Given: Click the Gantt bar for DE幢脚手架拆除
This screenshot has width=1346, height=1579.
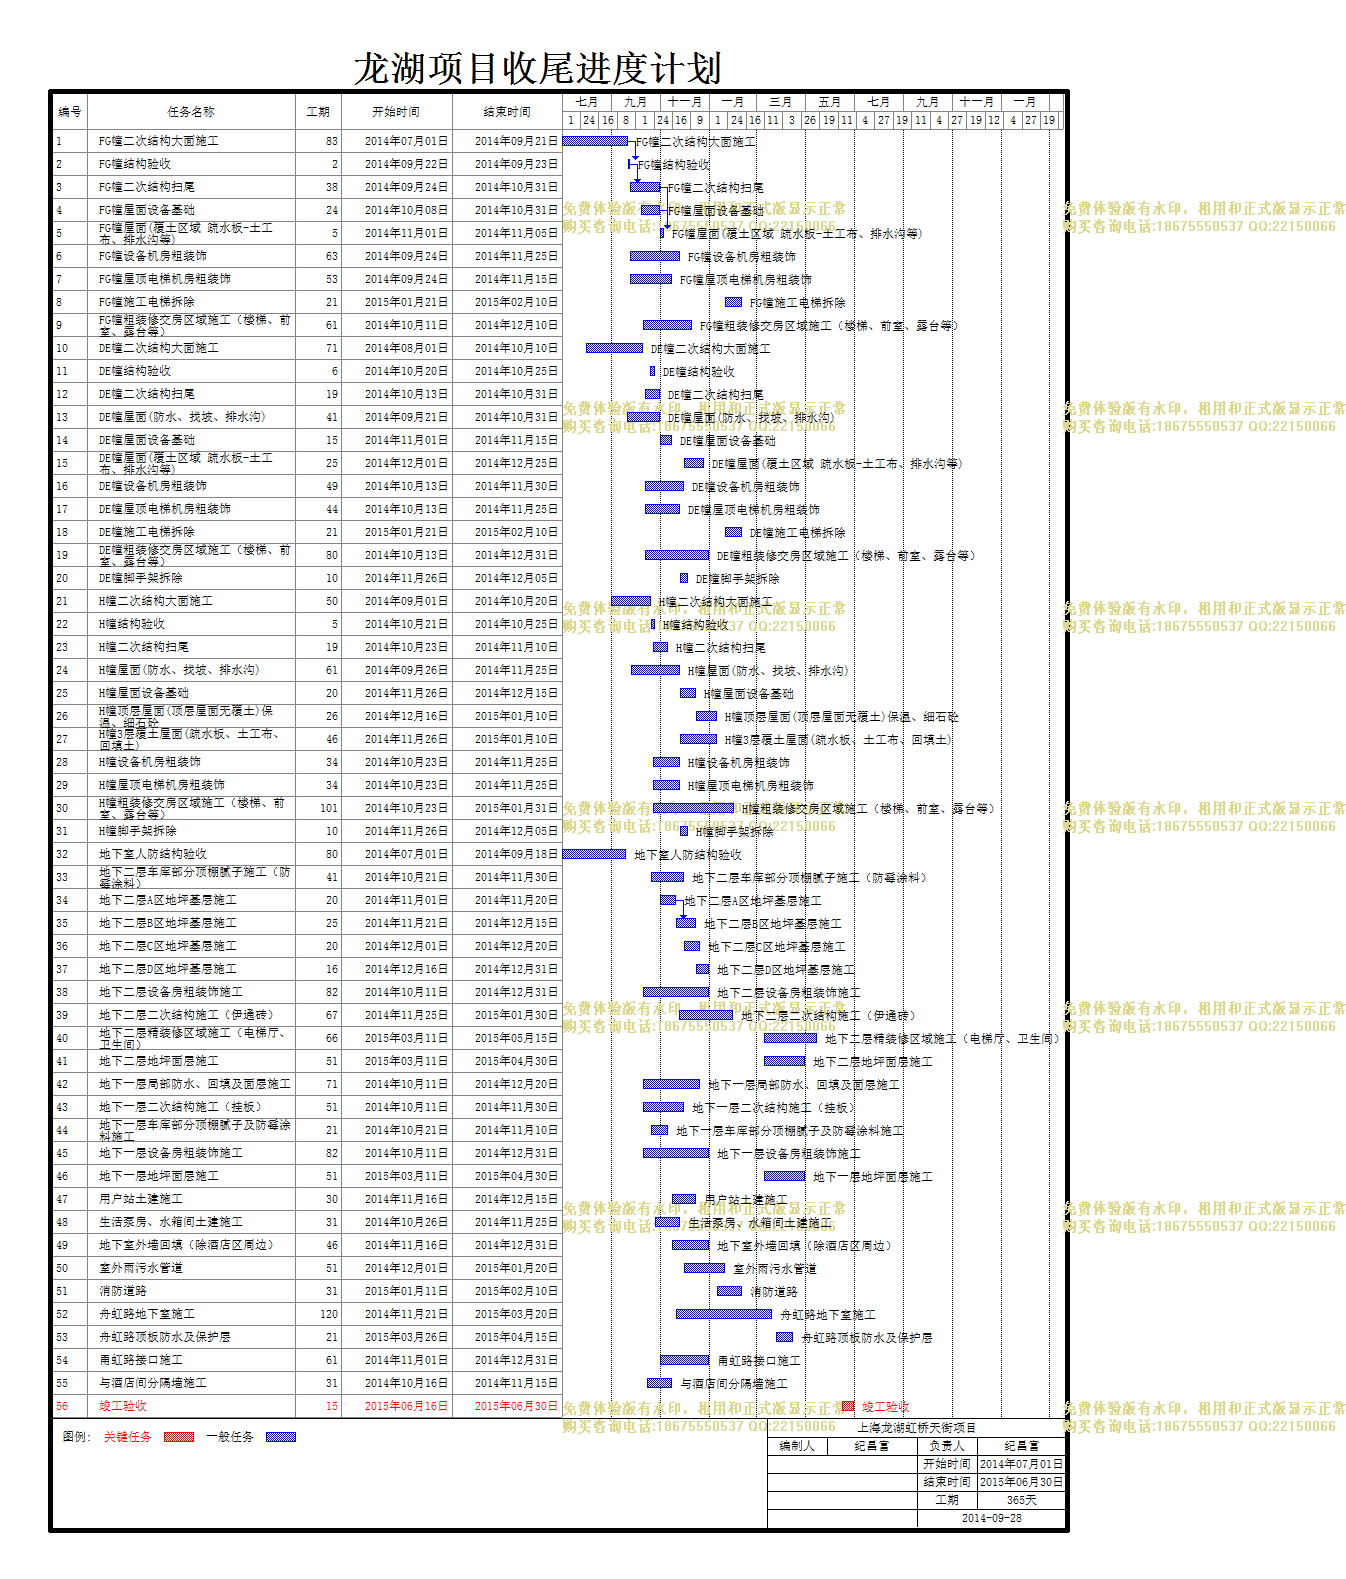Looking at the screenshot, I should [x=684, y=578].
